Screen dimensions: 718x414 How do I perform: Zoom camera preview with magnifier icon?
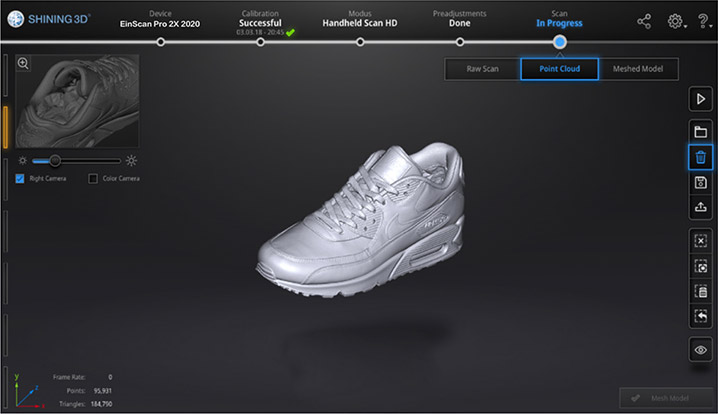point(23,64)
